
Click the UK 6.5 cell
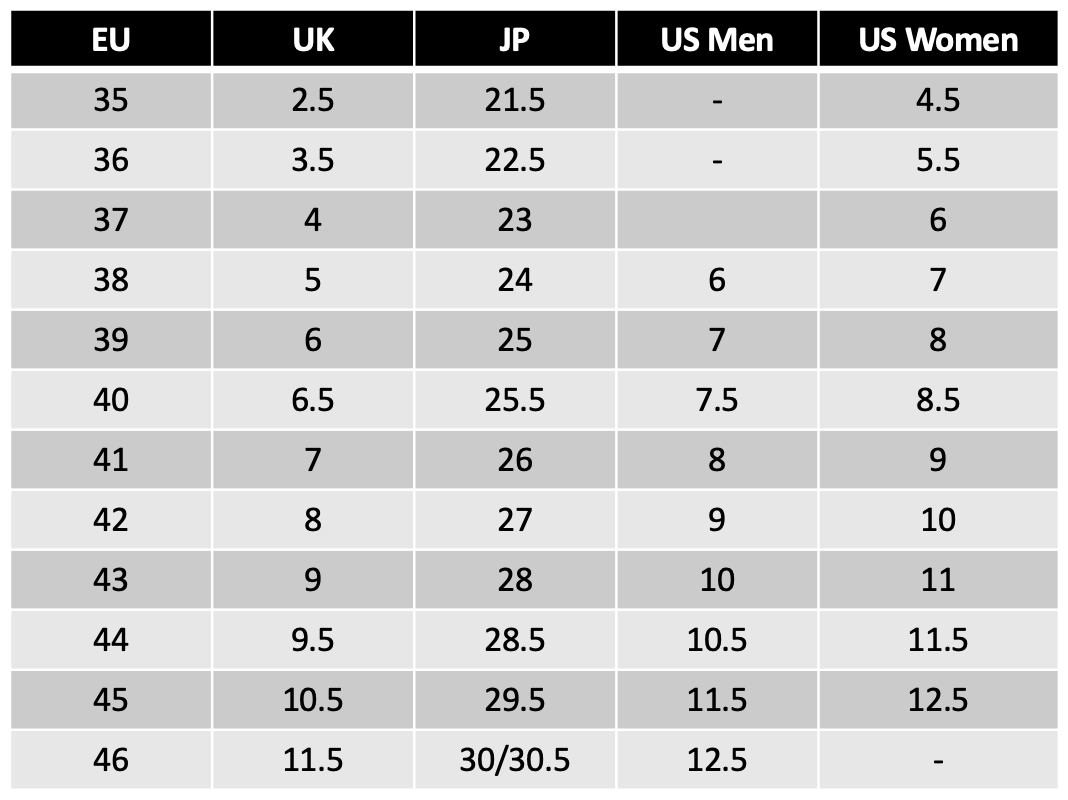313,400
